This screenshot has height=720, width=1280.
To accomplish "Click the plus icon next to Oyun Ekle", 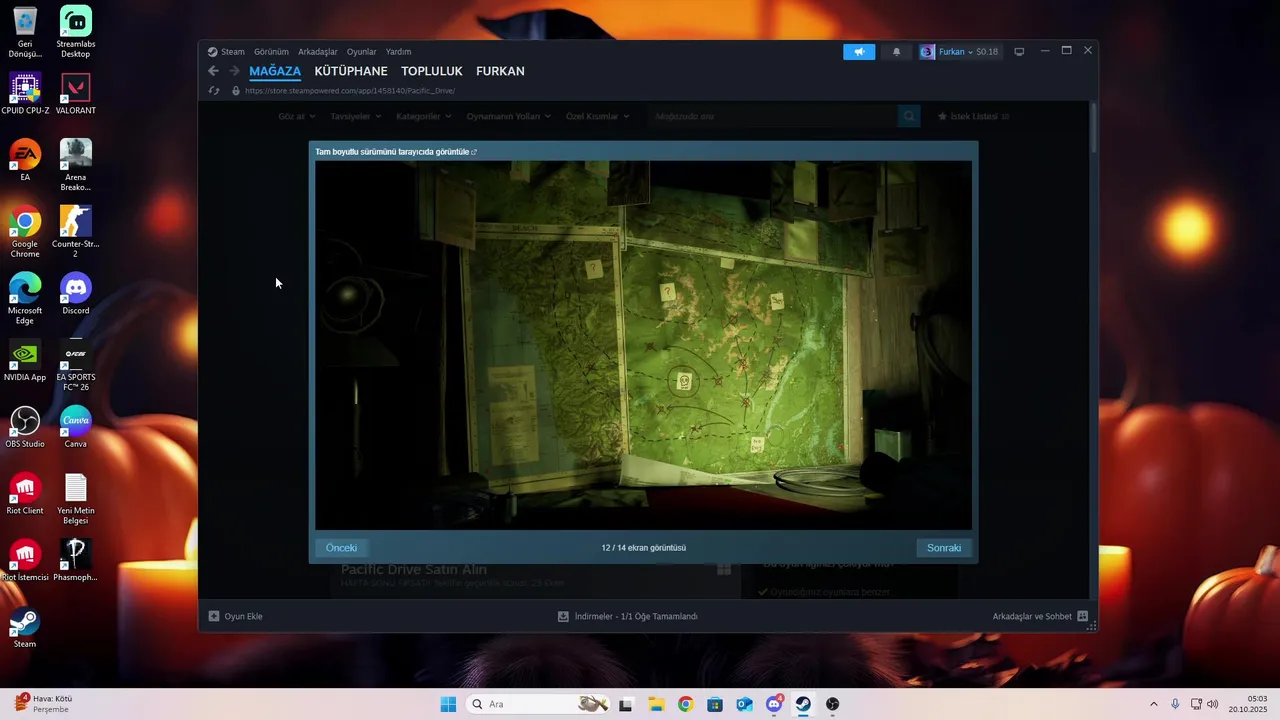I will pyautogui.click(x=213, y=617).
